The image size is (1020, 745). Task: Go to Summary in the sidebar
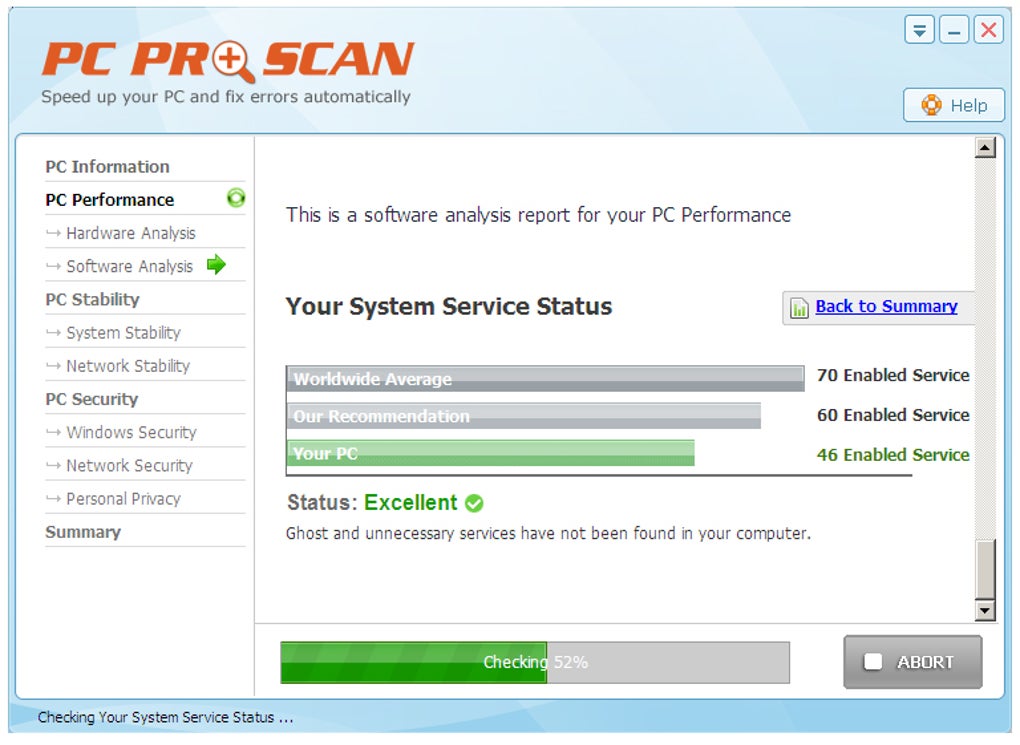coord(83,532)
